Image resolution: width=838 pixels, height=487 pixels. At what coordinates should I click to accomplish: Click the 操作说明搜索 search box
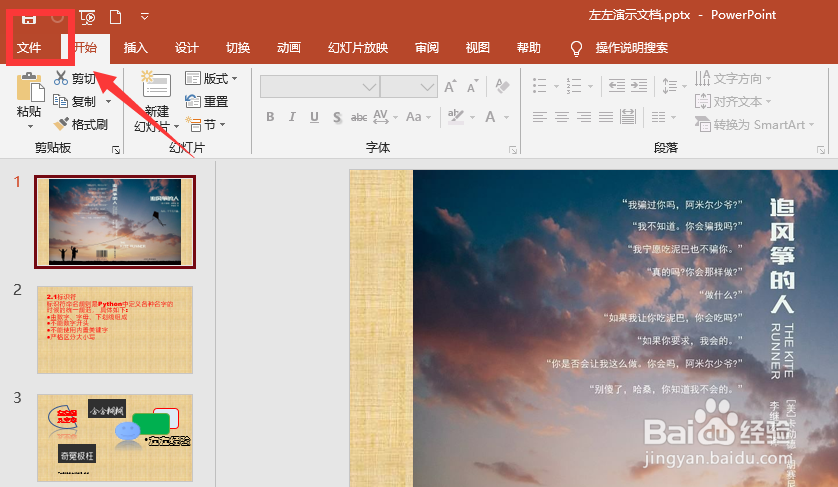click(632, 48)
